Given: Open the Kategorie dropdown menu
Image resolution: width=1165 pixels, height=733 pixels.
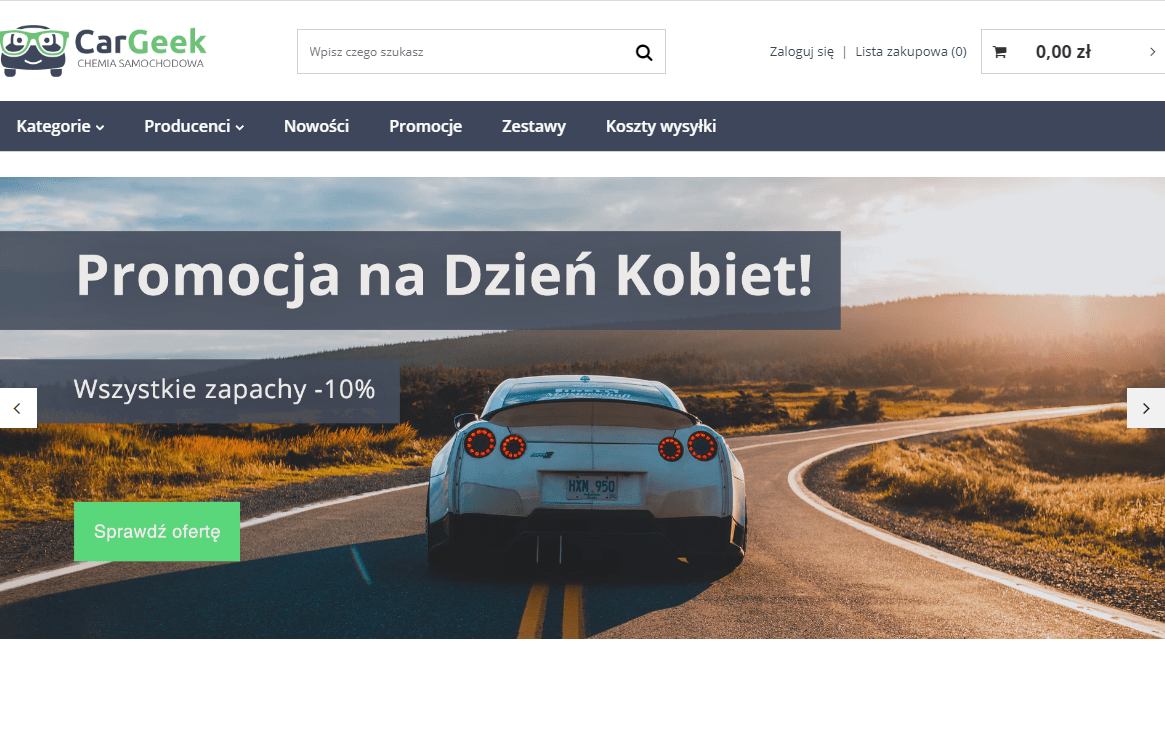Looking at the screenshot, I should coord(60,126).
